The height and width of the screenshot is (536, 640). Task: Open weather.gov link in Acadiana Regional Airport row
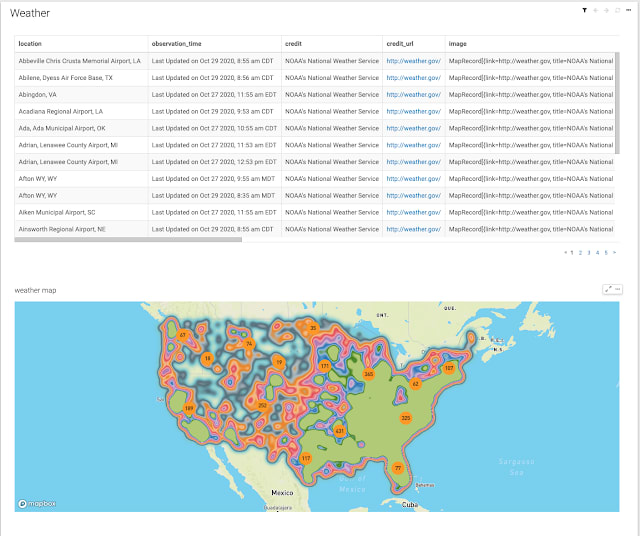(x=413, y=111)
